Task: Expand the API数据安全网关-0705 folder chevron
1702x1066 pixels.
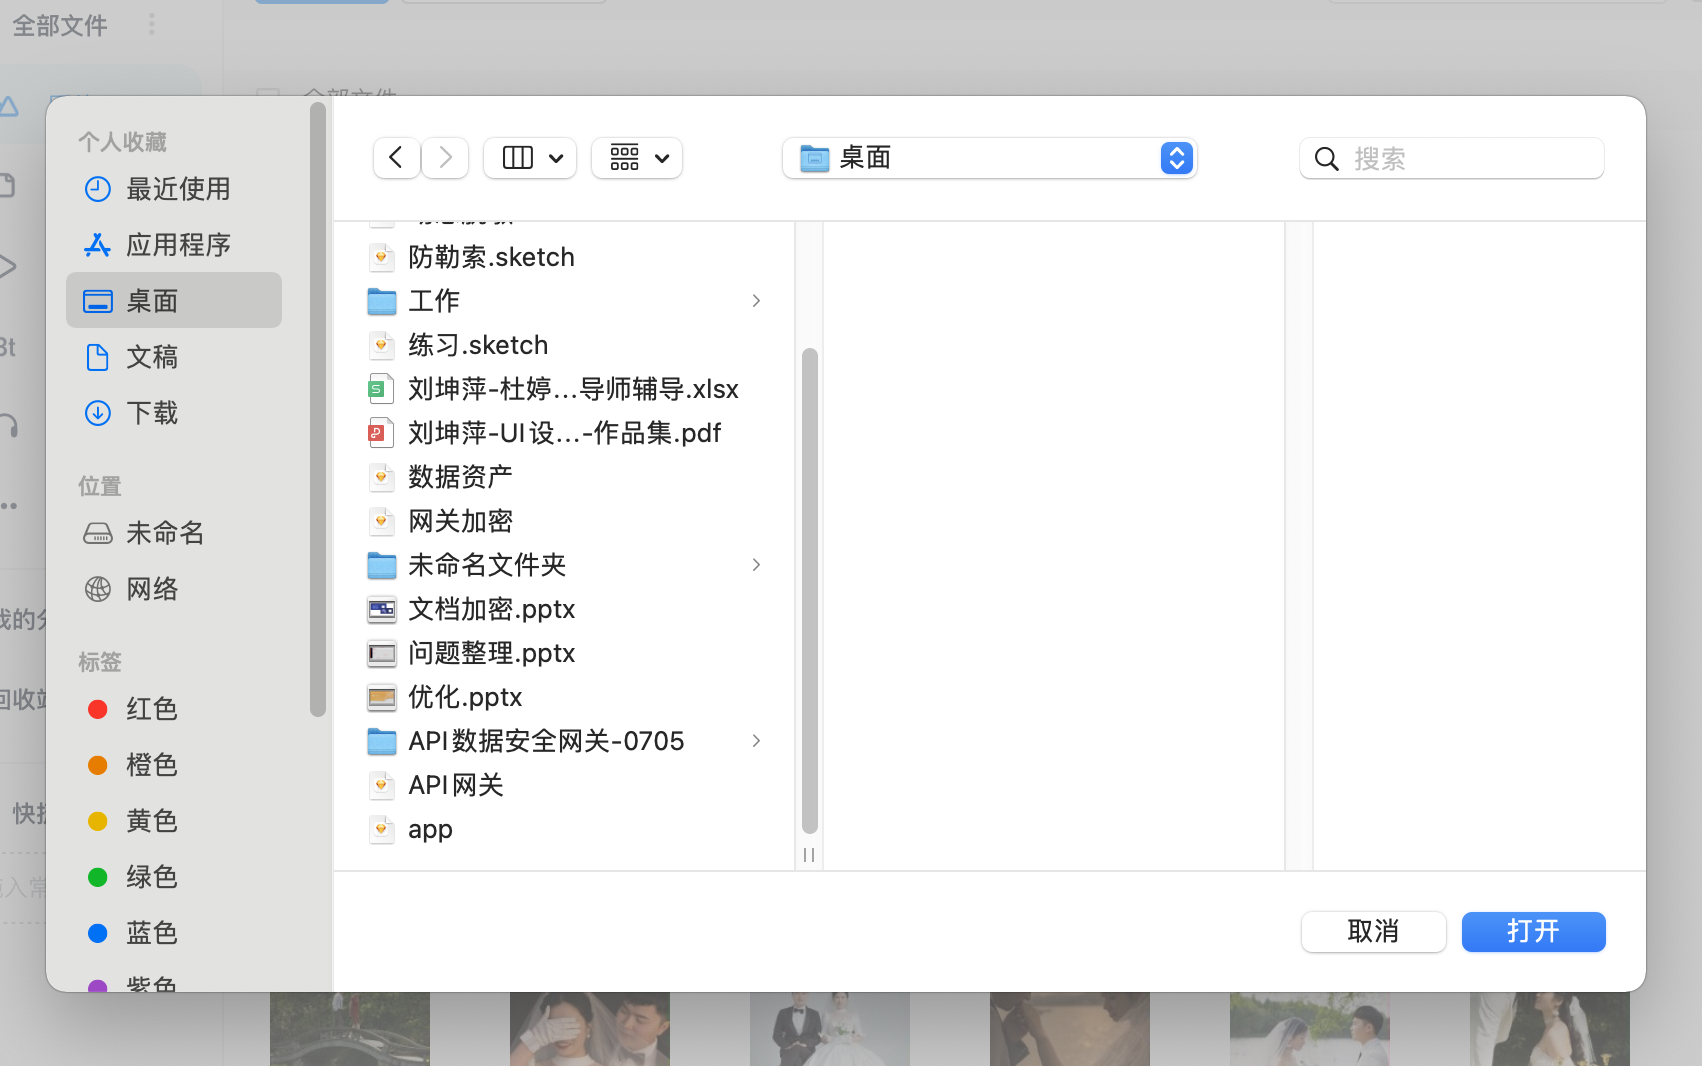Action: (756, 741)
